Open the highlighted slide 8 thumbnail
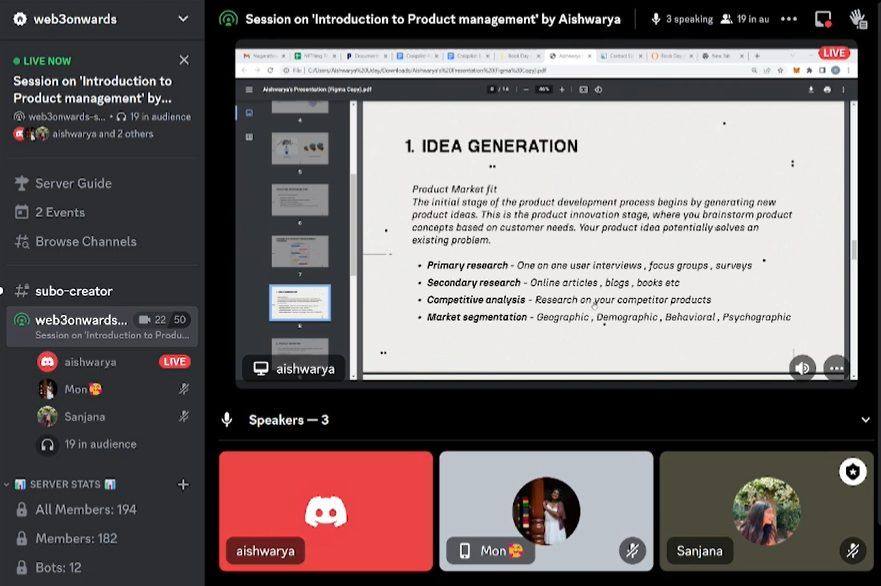This screenshot has height=586, width=881. click(x=300, y=303)
